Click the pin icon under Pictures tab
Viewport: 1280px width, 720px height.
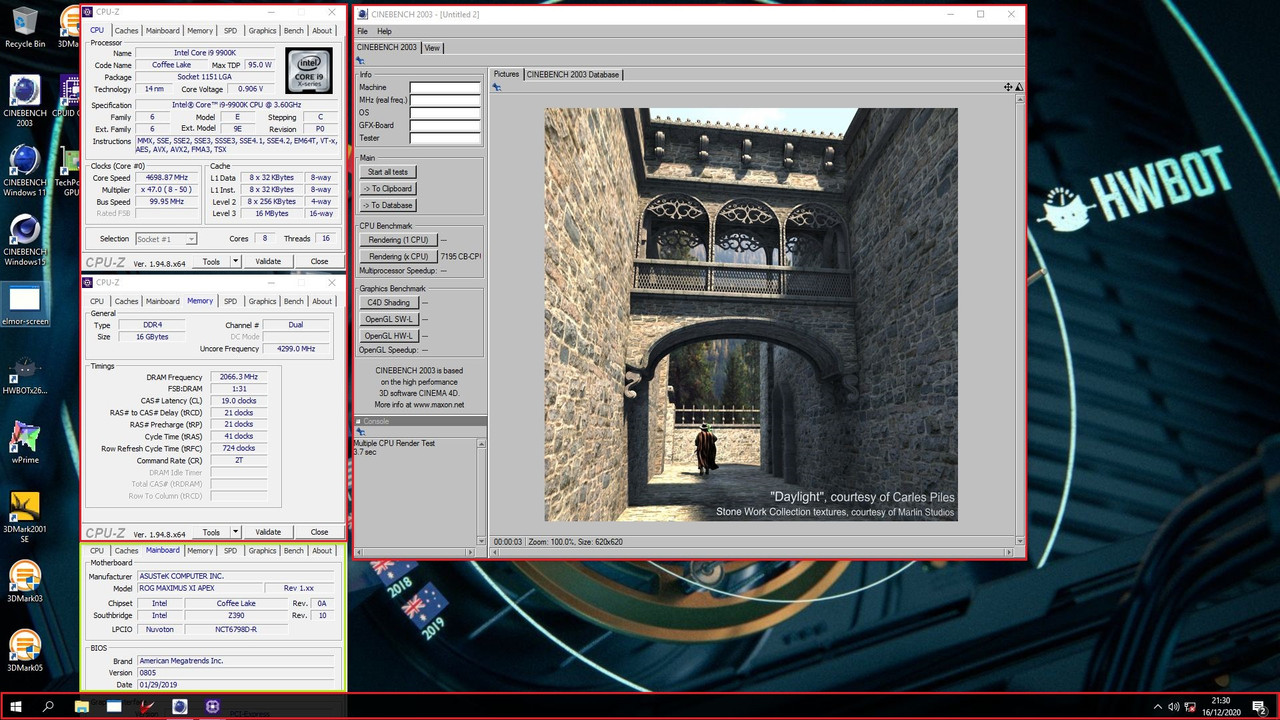(496, 88)
